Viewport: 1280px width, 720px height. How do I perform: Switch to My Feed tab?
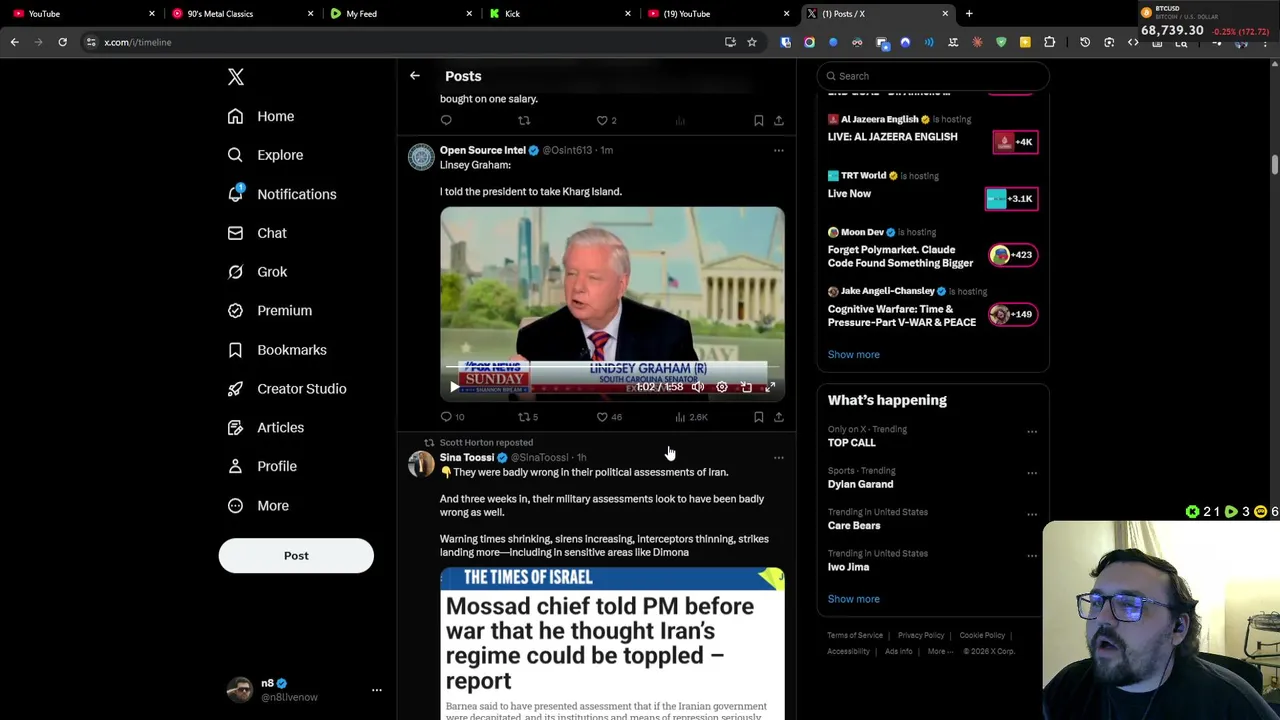400,14
